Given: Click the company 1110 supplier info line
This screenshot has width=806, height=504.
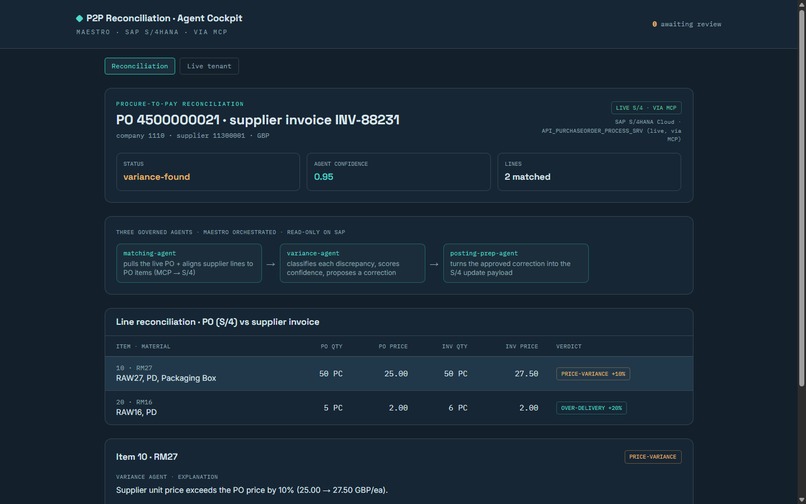Looking at the screenshot, I should [x=193, y=136].
